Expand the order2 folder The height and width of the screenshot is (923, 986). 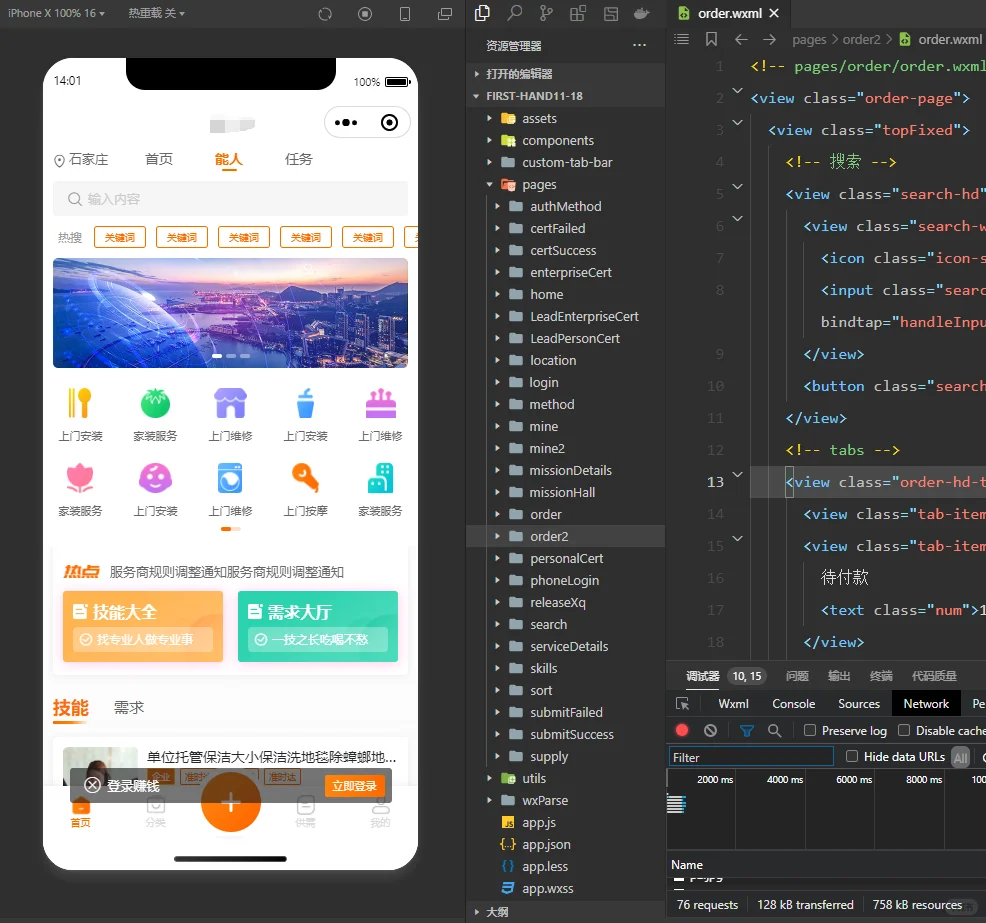click(565, 536)
